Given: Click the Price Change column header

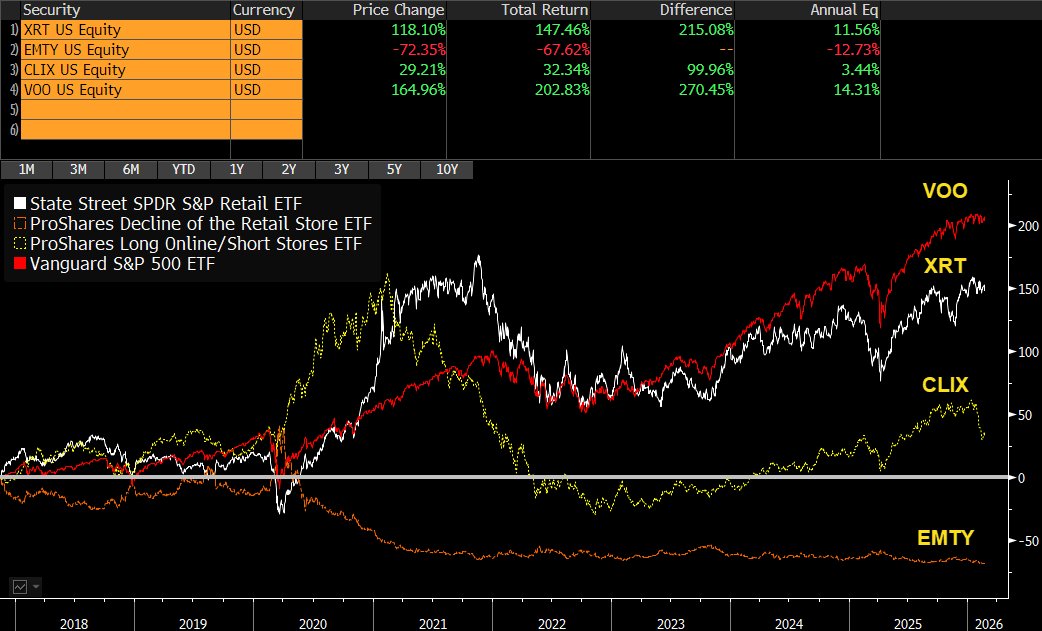Looking at the screenshot, I should pyautogui.click(x=398, y=10).
